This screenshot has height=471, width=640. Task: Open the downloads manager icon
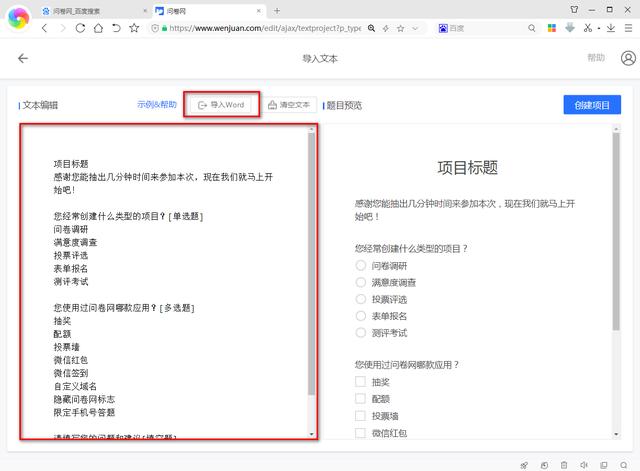(x=611, y=28)
